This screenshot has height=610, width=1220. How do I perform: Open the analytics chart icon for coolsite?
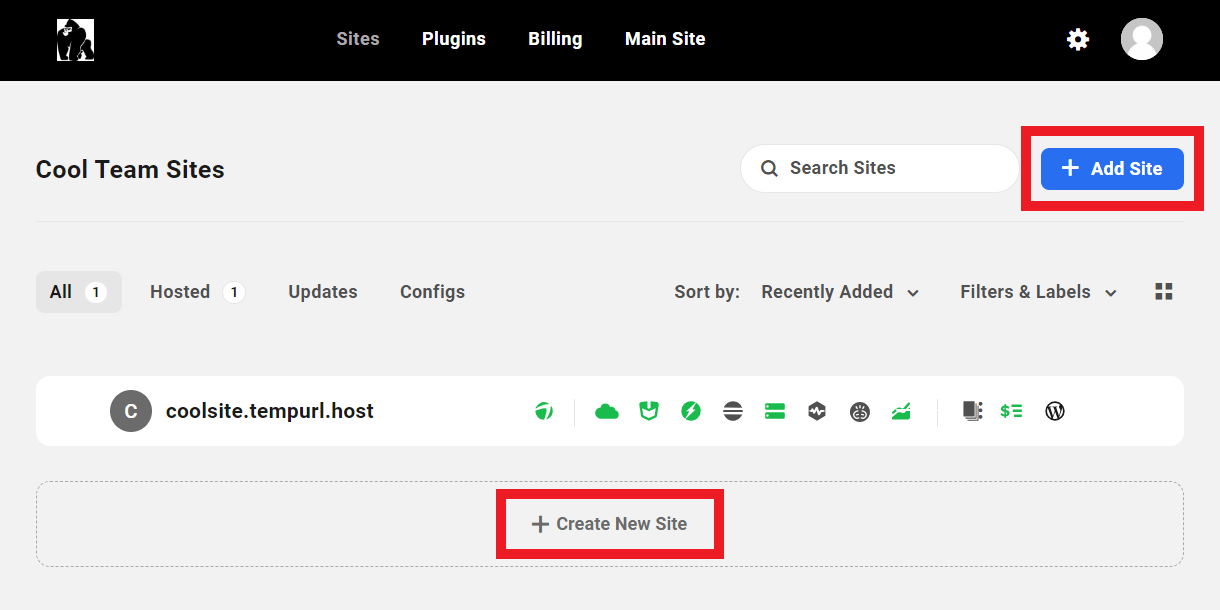[901, 411]
